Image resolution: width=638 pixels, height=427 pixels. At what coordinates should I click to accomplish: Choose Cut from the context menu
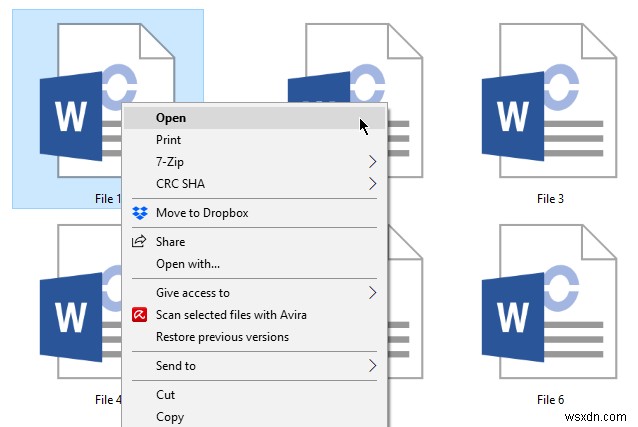click(255, 394)
